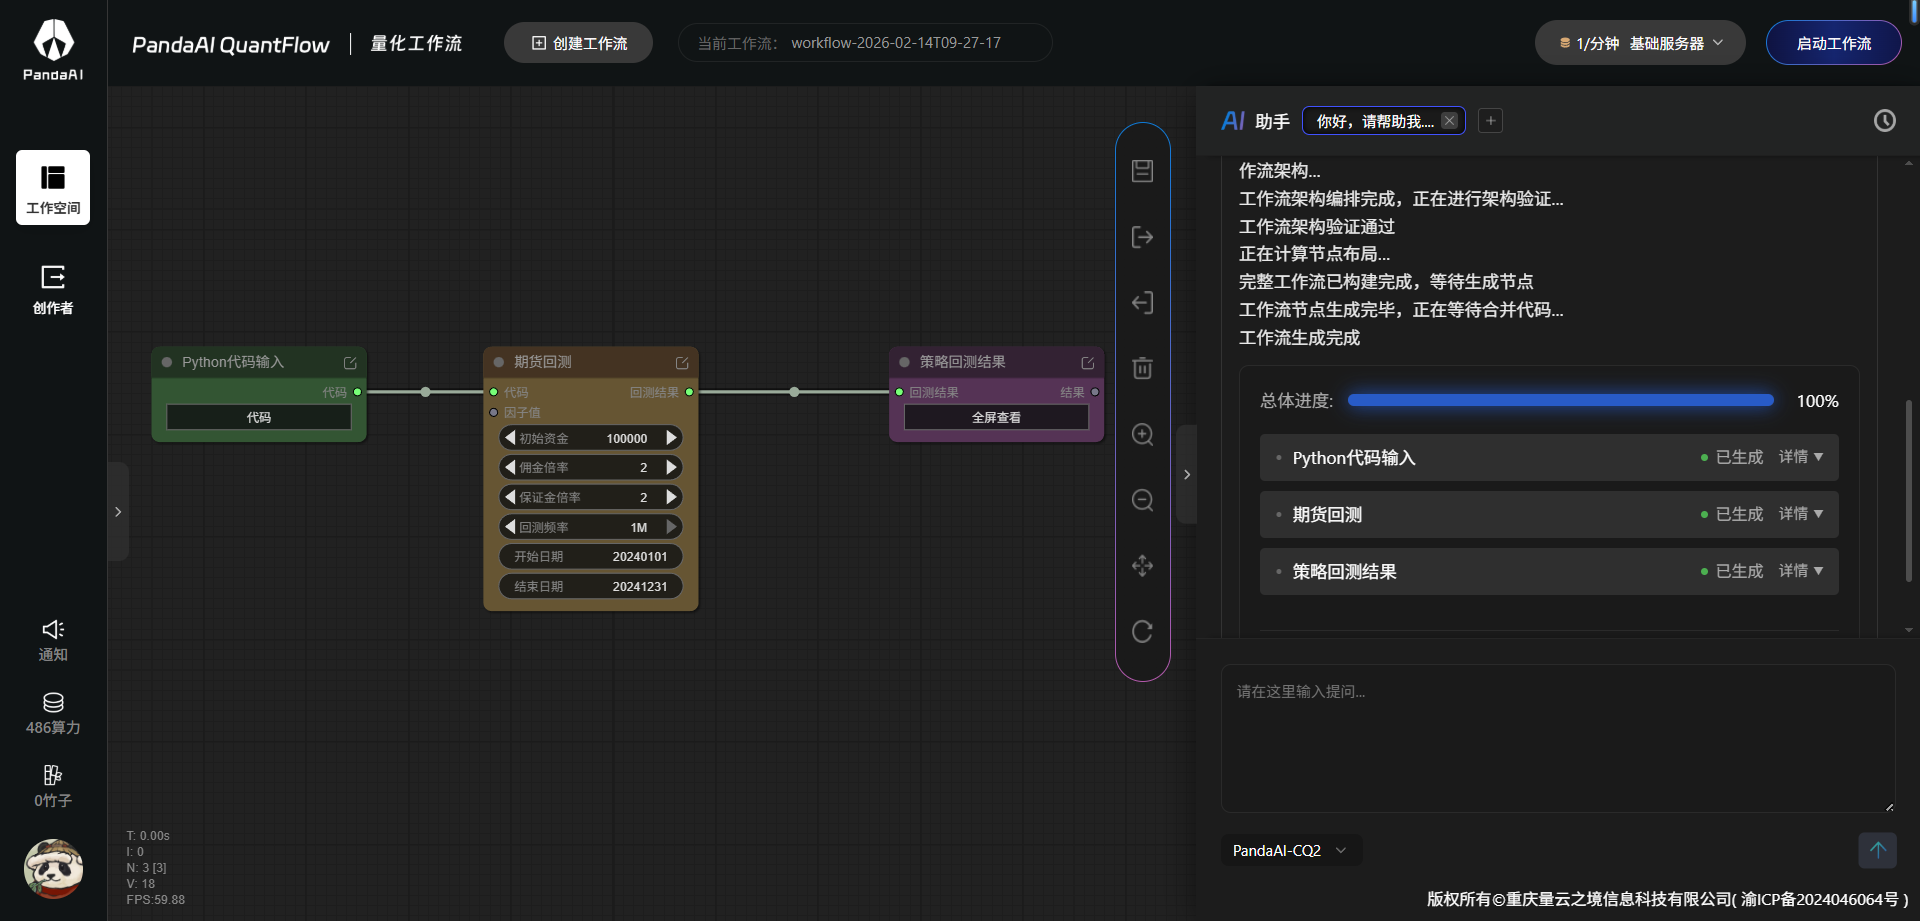Open edit icon on 策略回测结果 node
The image size is (1920, 921).
tap(1087, 363)
